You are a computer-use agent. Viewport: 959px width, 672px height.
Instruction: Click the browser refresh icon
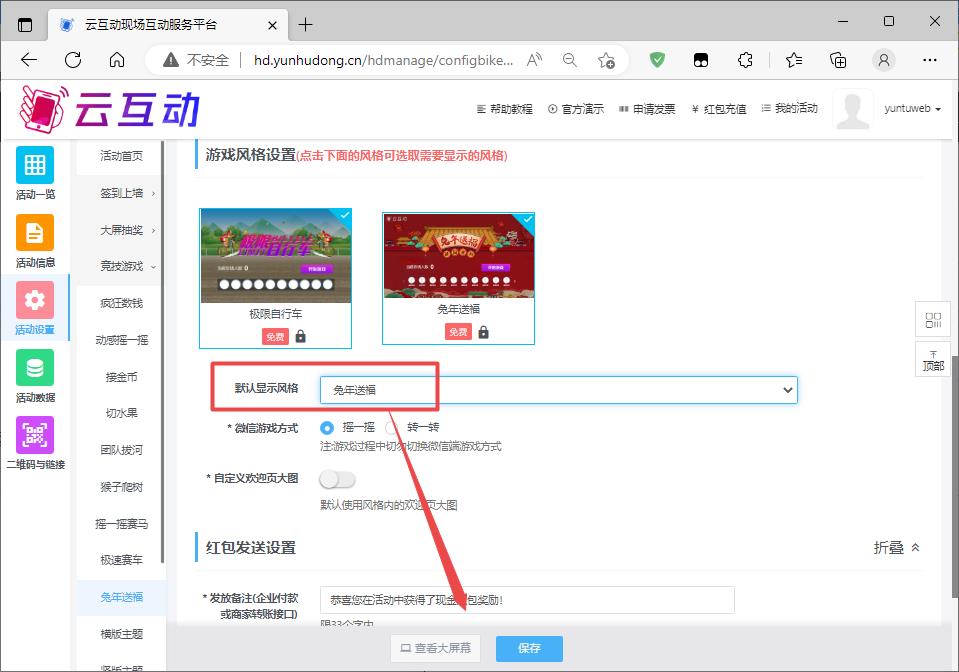[x=73, y=60]
